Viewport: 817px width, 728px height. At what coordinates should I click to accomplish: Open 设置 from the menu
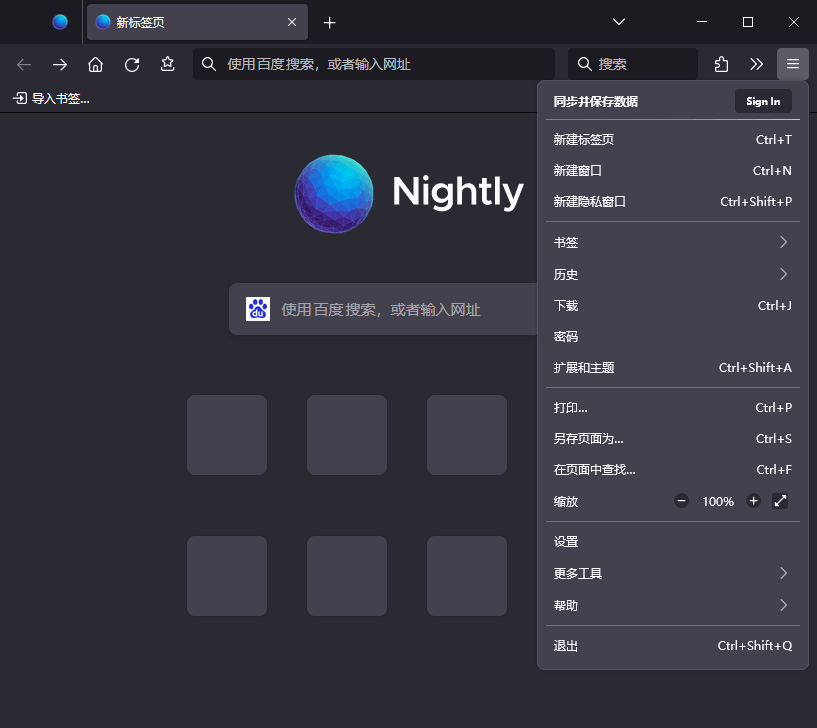click(x=672, y=542)
